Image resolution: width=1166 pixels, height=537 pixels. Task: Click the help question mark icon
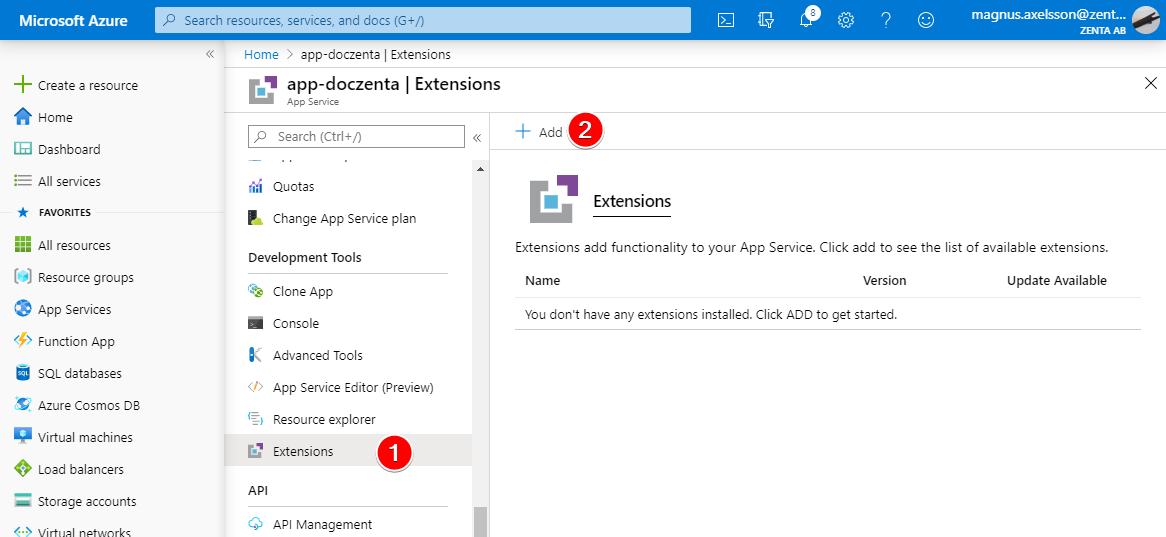(885, 20)
